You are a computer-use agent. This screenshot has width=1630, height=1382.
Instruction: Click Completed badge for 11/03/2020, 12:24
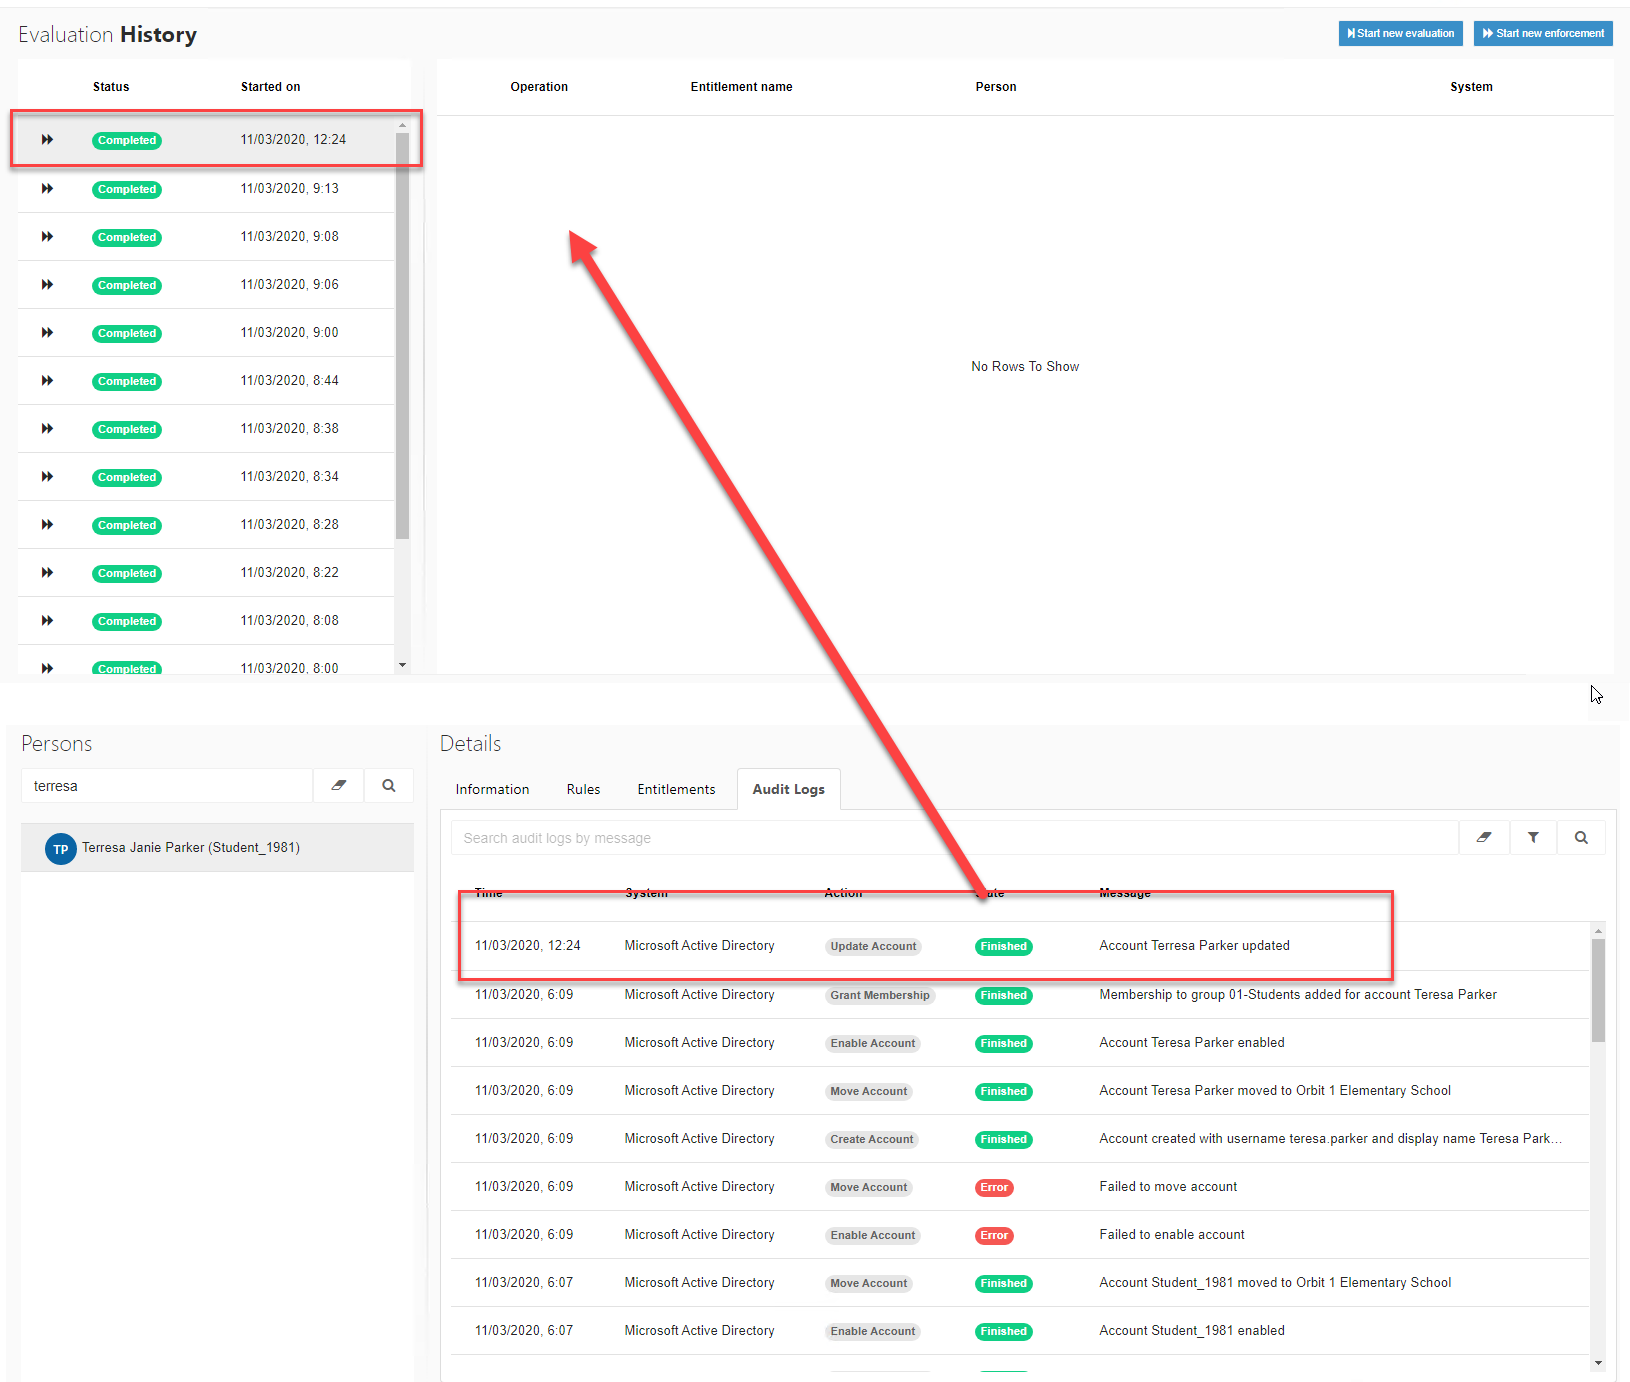pyautogui.click(x=127, y=141)
